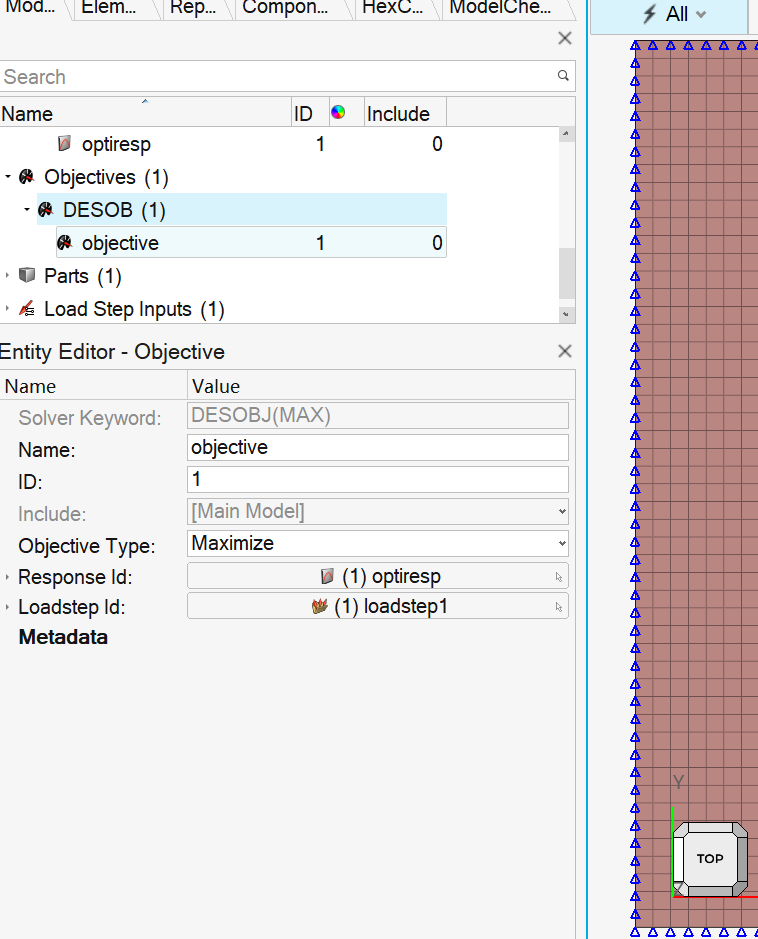
Task: Sort by the Include column header
Action: tap(405, 113)
